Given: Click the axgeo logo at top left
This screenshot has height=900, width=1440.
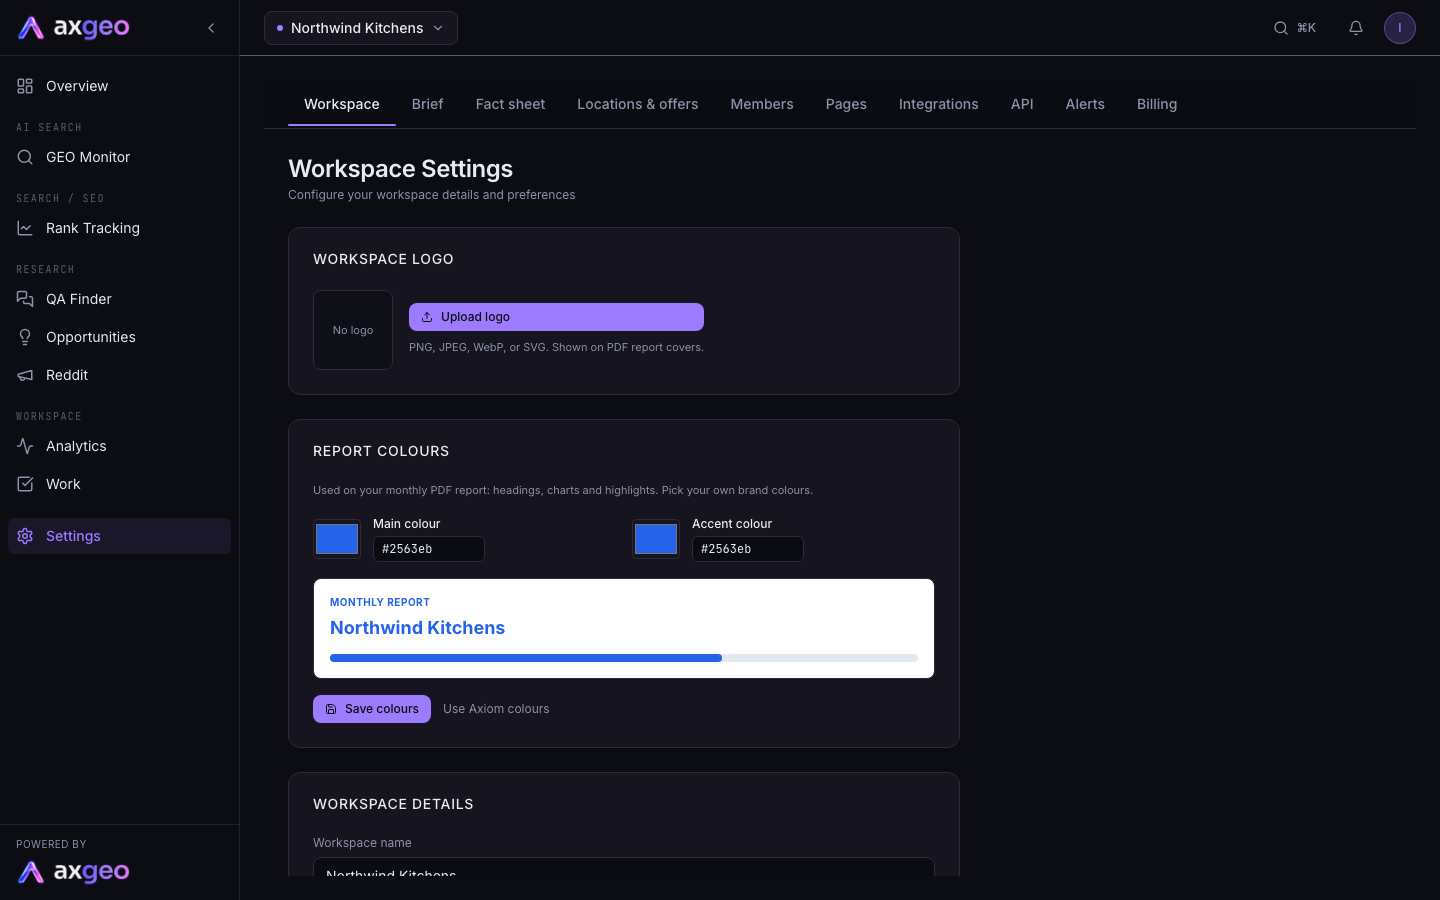Looking at the screenshot, I should coord(74,28).
